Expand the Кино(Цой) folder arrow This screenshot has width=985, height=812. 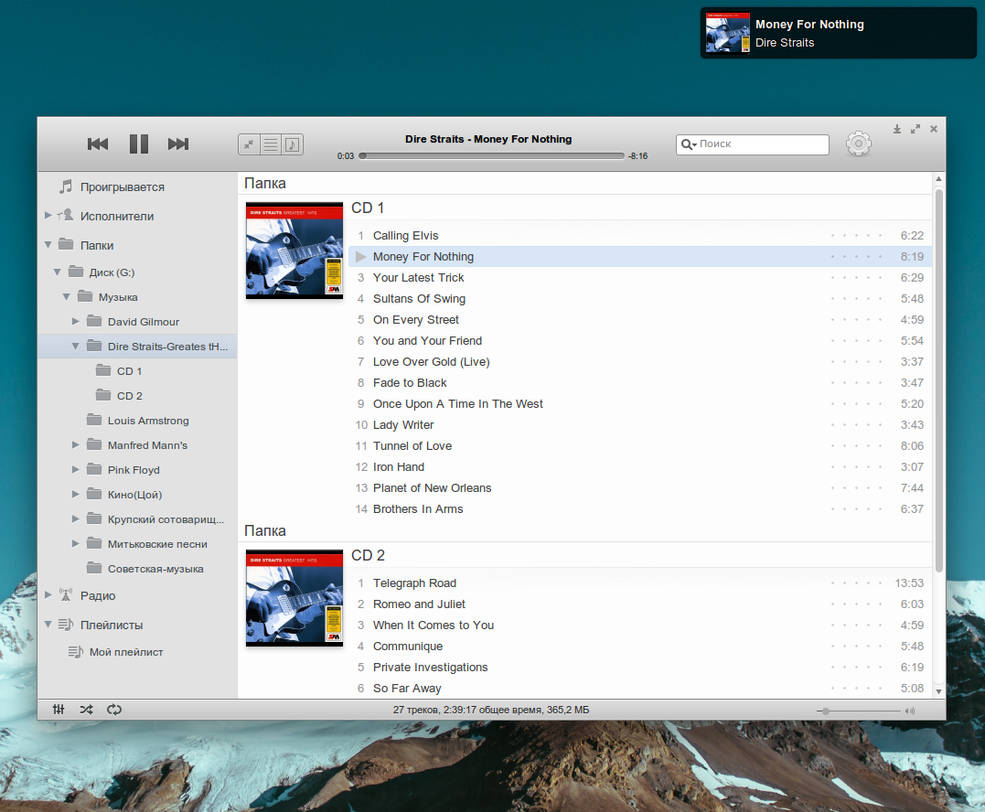75,494
